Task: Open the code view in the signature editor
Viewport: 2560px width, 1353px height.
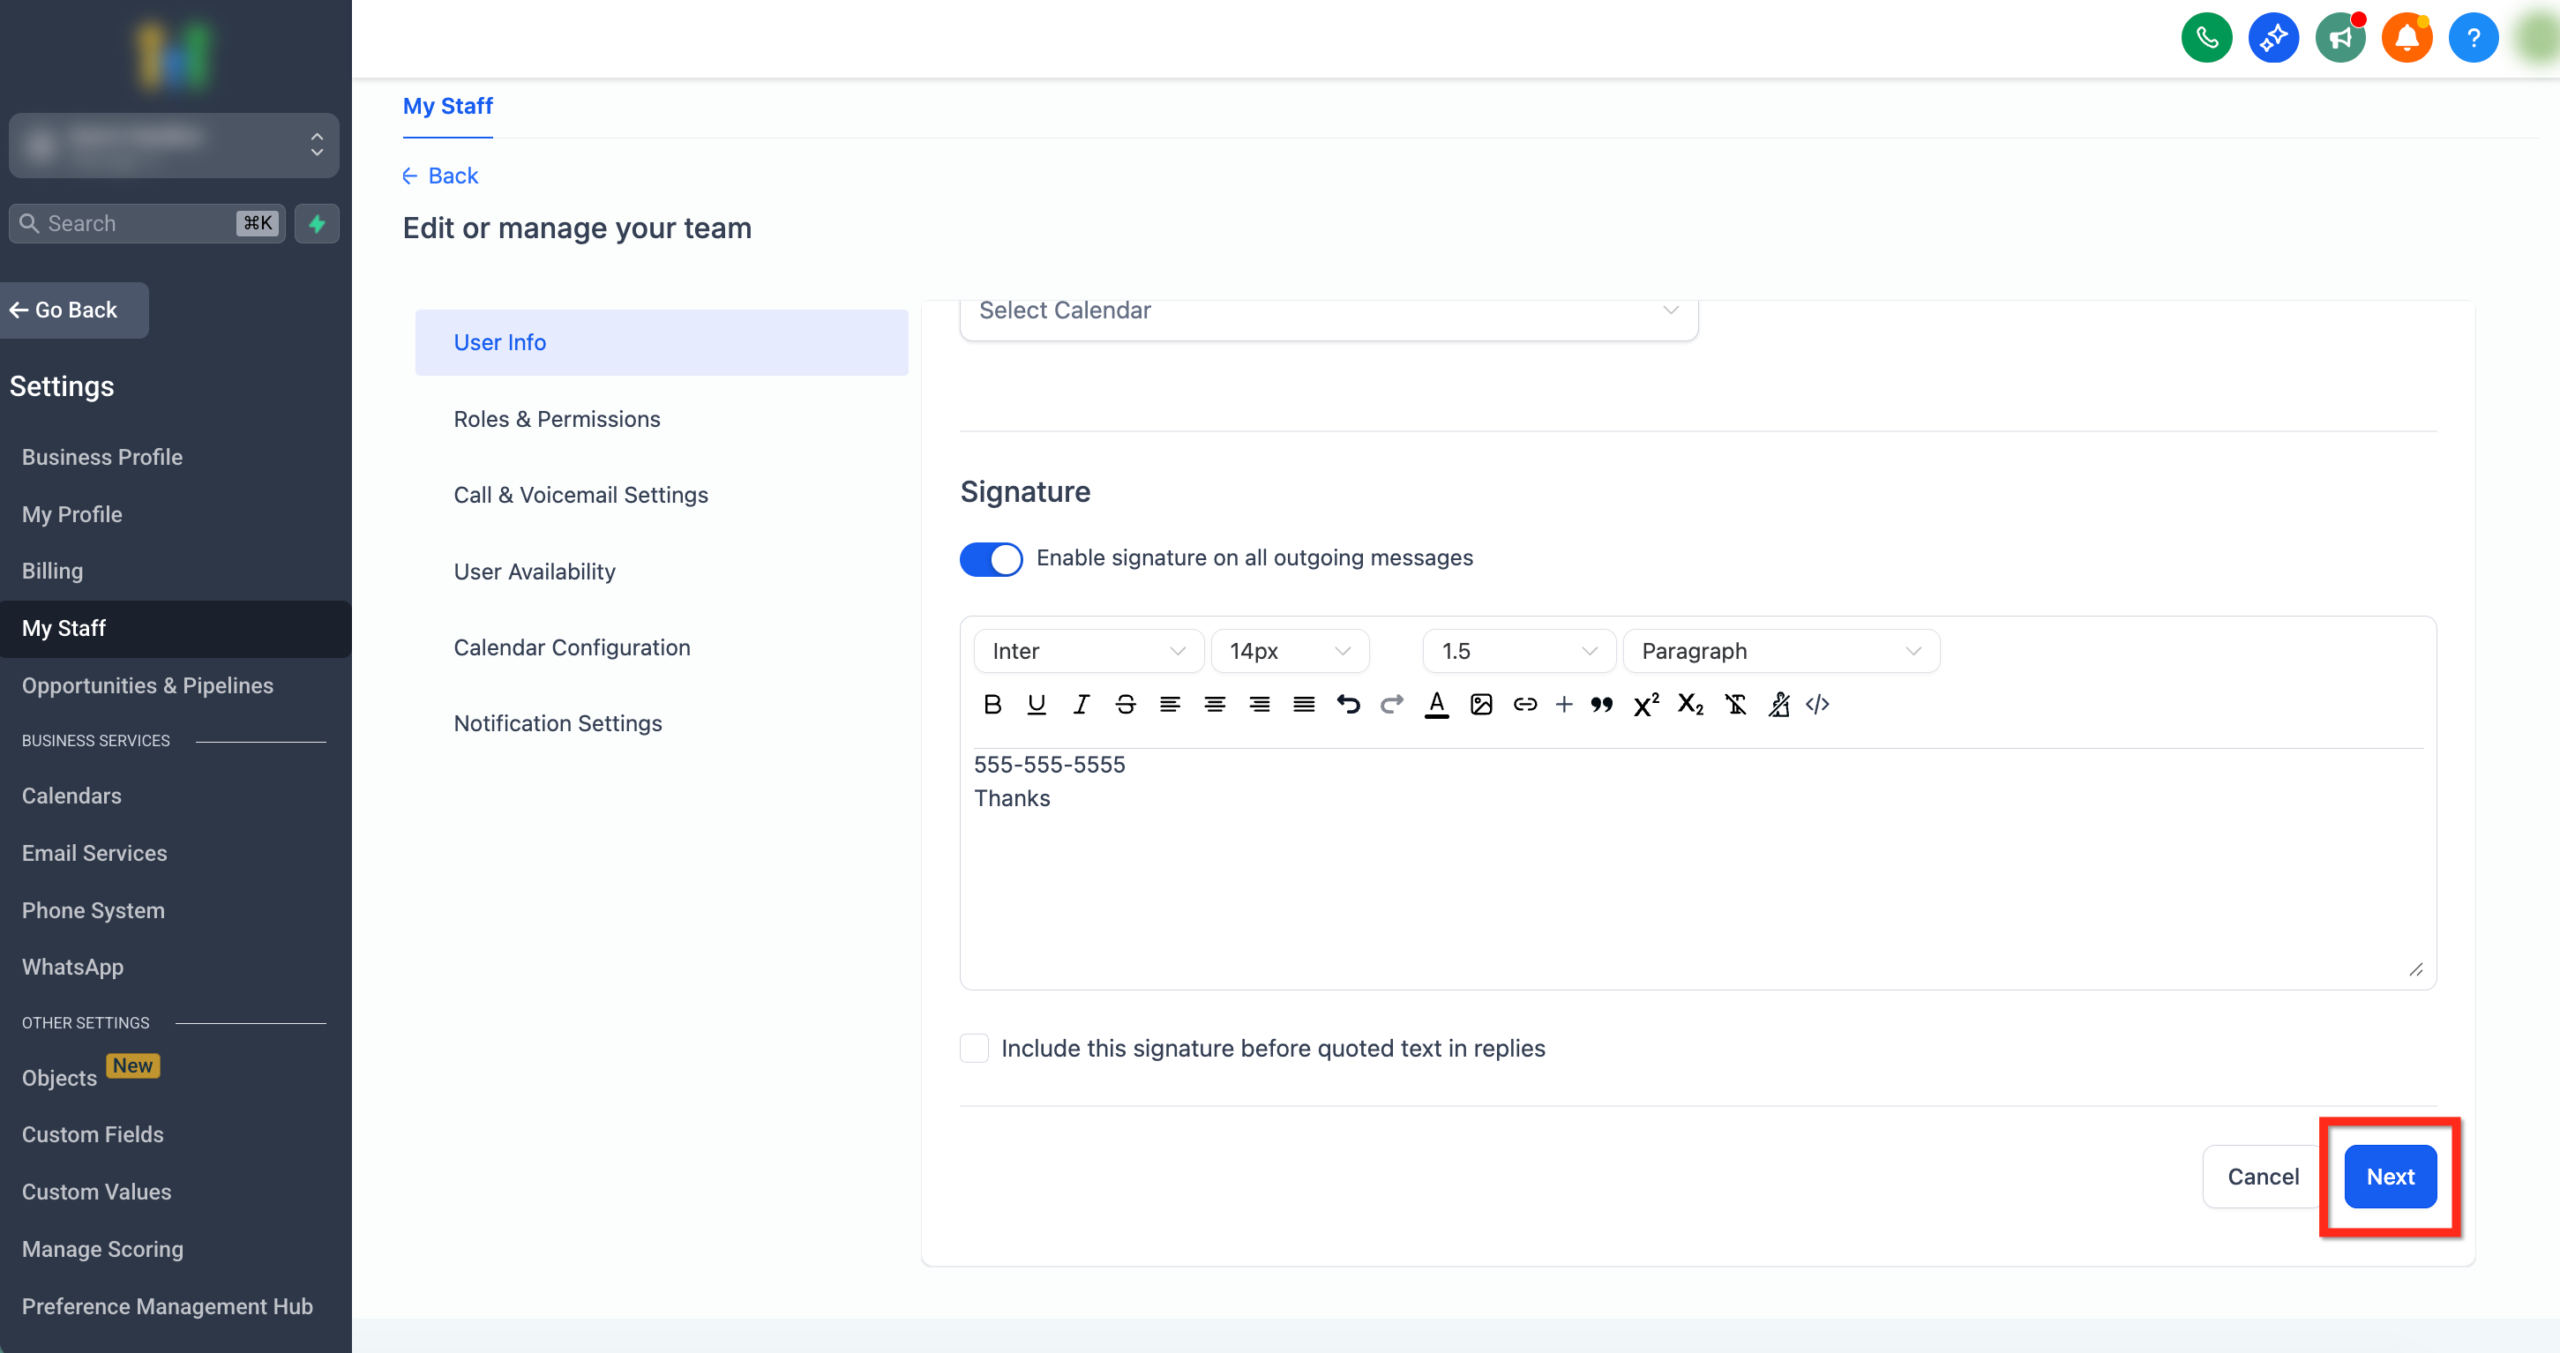Action: [1818, 704]
